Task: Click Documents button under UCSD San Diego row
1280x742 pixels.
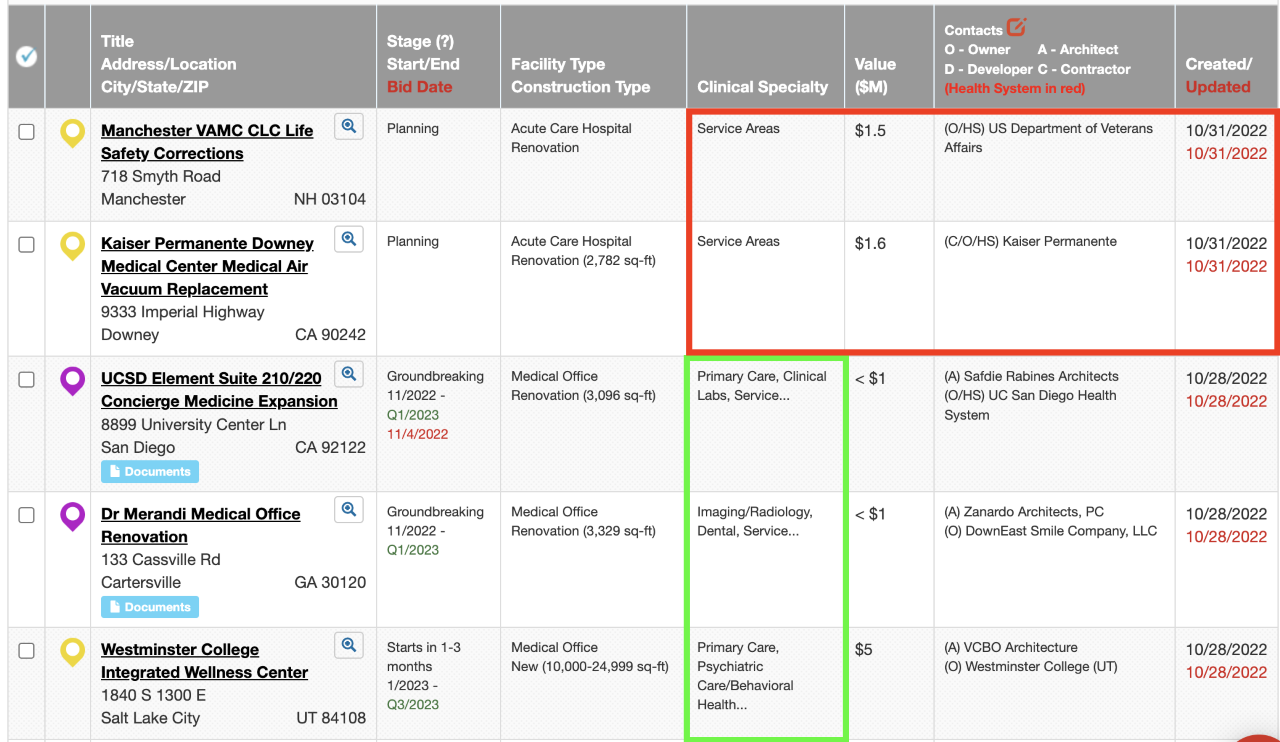Action: pos(150,471)
